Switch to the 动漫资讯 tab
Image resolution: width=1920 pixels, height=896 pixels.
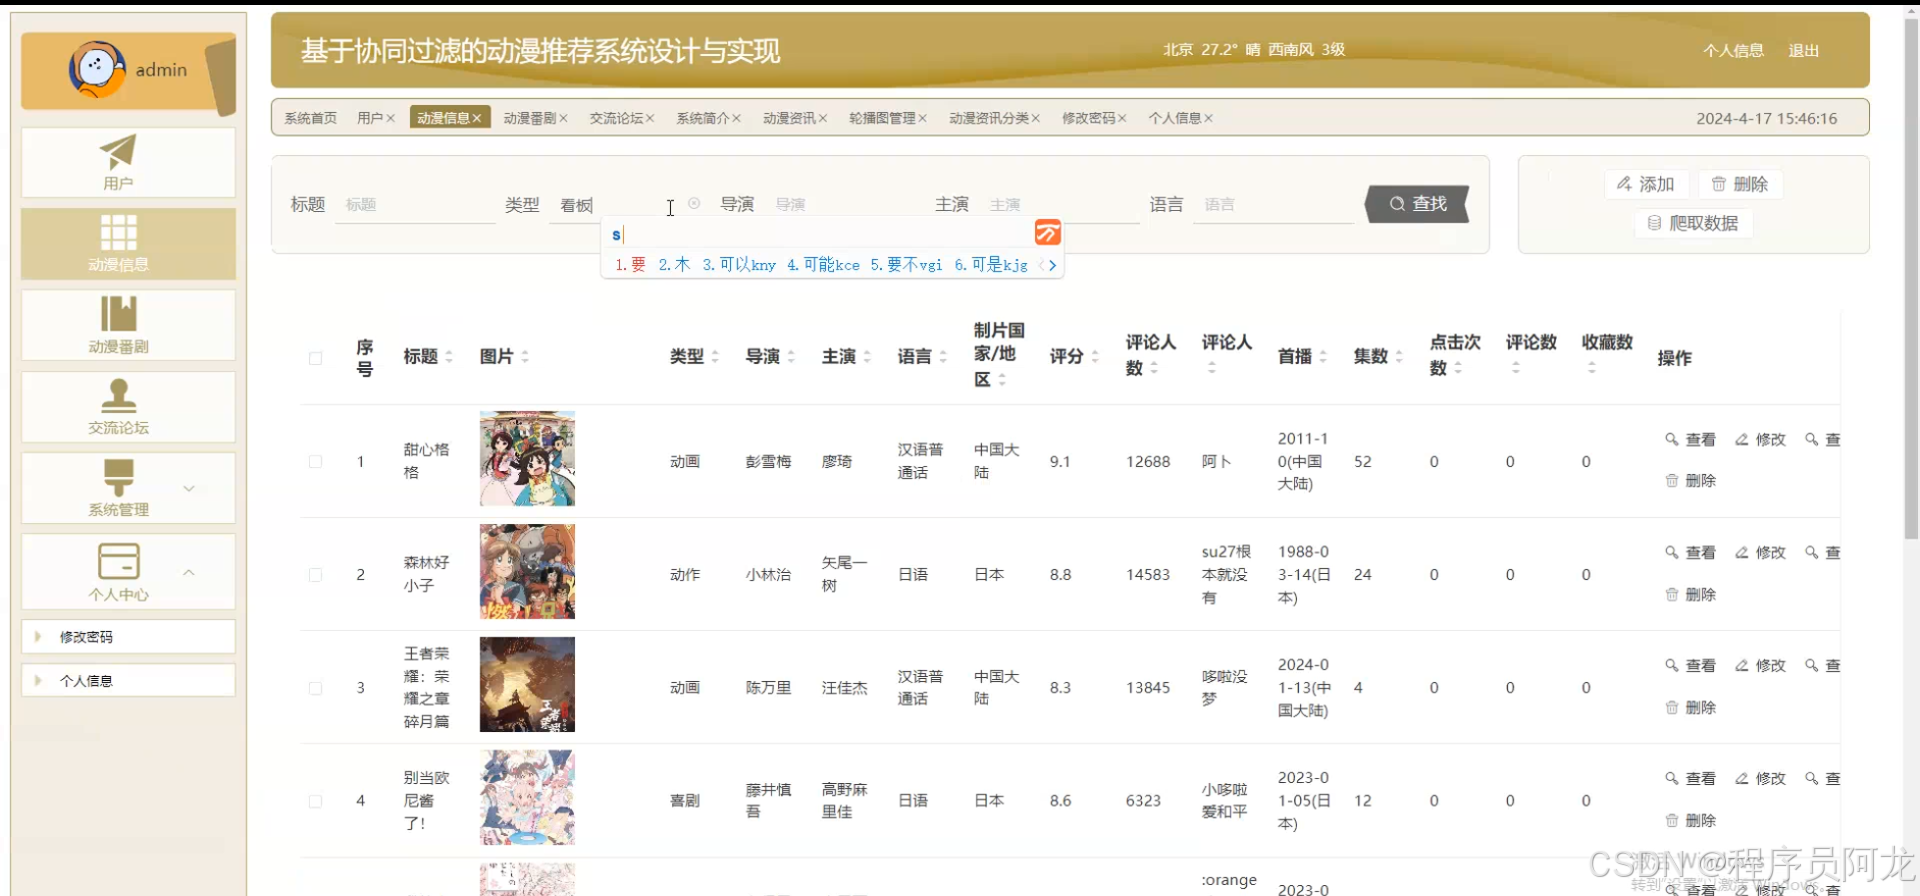click(x=795, y=118)
